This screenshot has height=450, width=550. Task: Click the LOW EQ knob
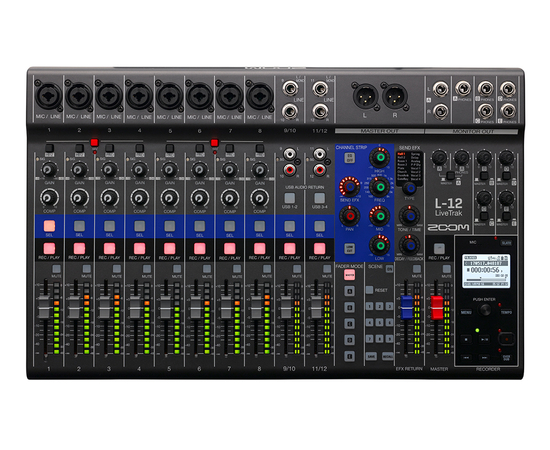click(380, 245)
